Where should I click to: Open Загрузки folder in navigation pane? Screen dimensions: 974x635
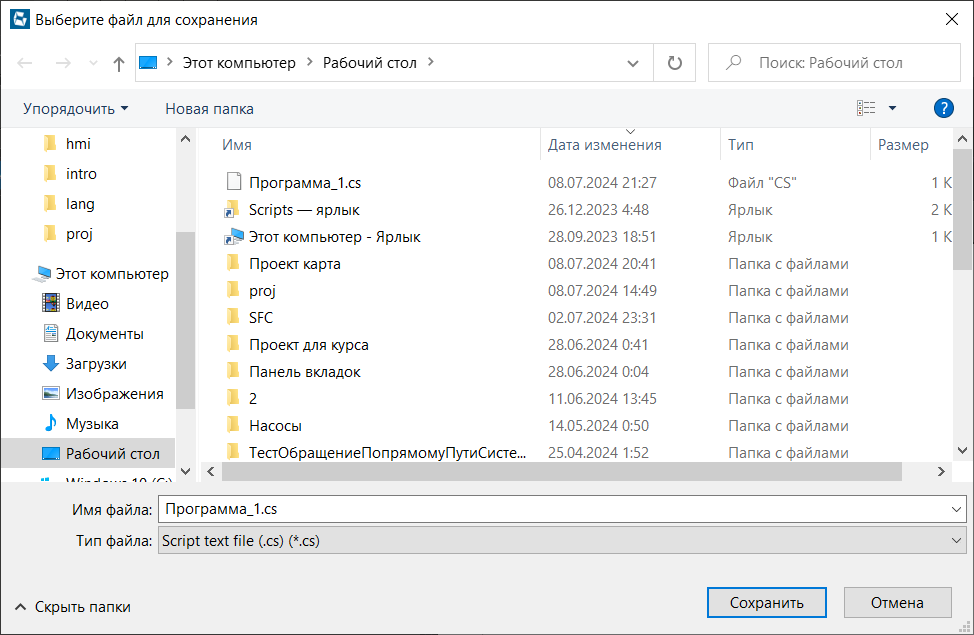point(96,364)
